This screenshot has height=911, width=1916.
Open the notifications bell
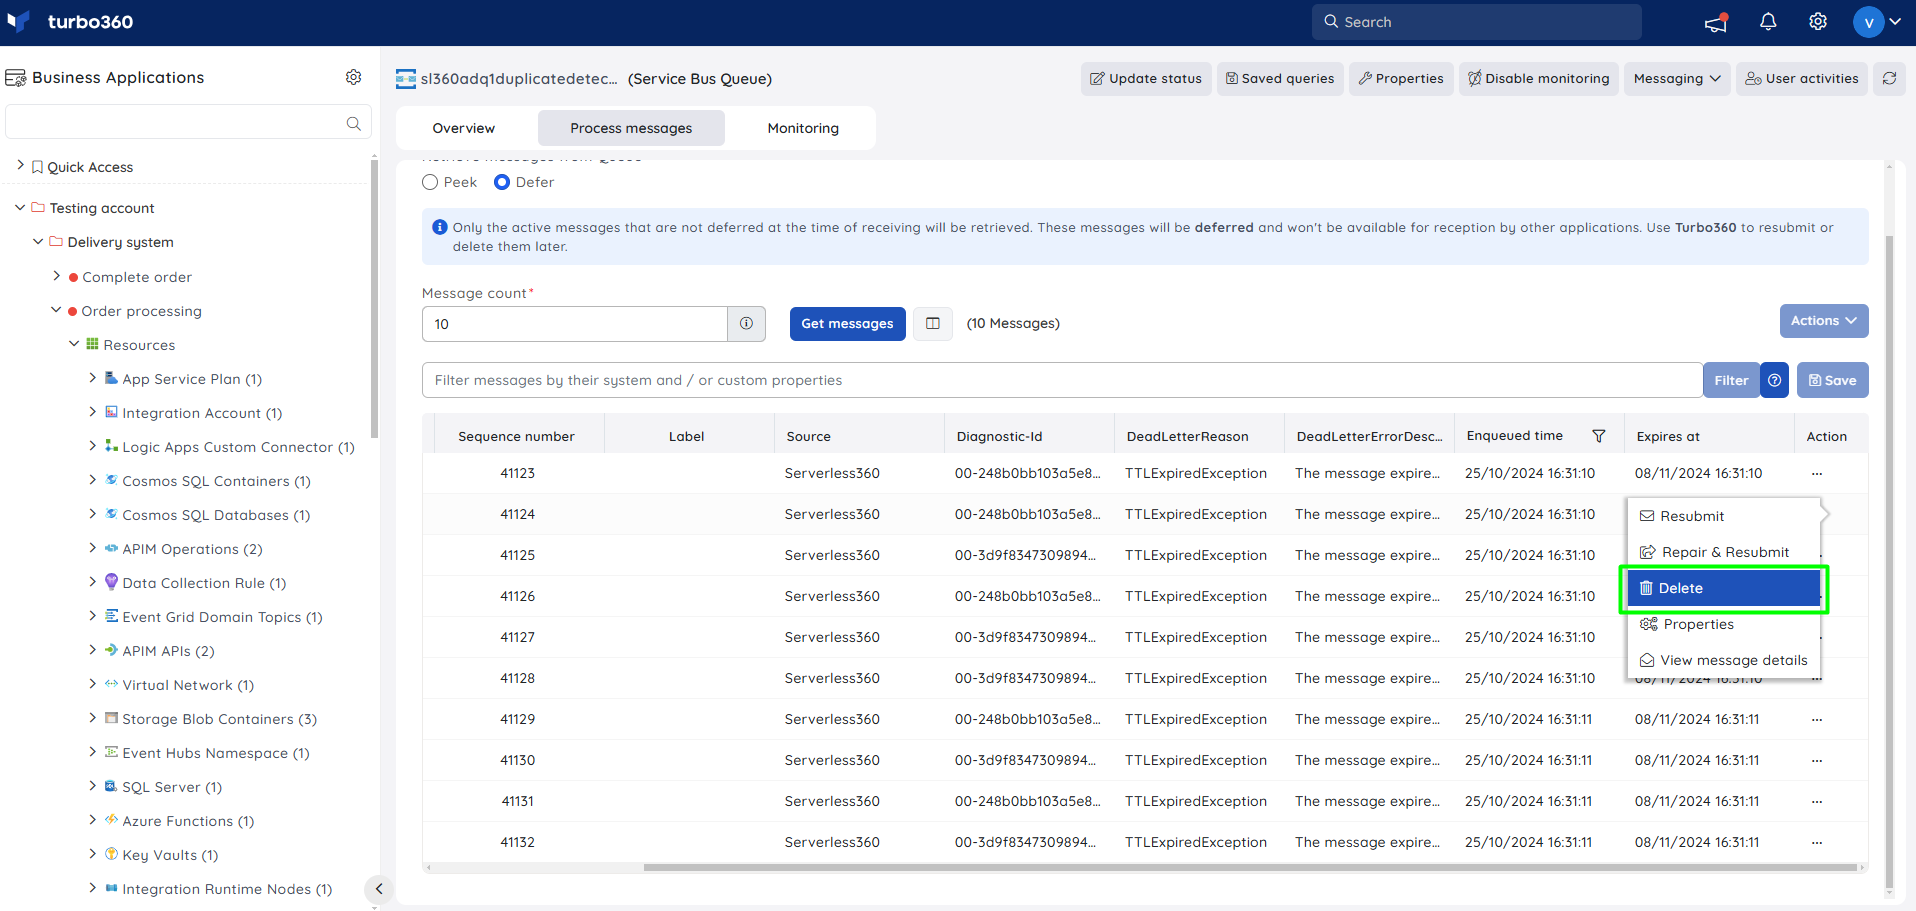pos(1768,22)
